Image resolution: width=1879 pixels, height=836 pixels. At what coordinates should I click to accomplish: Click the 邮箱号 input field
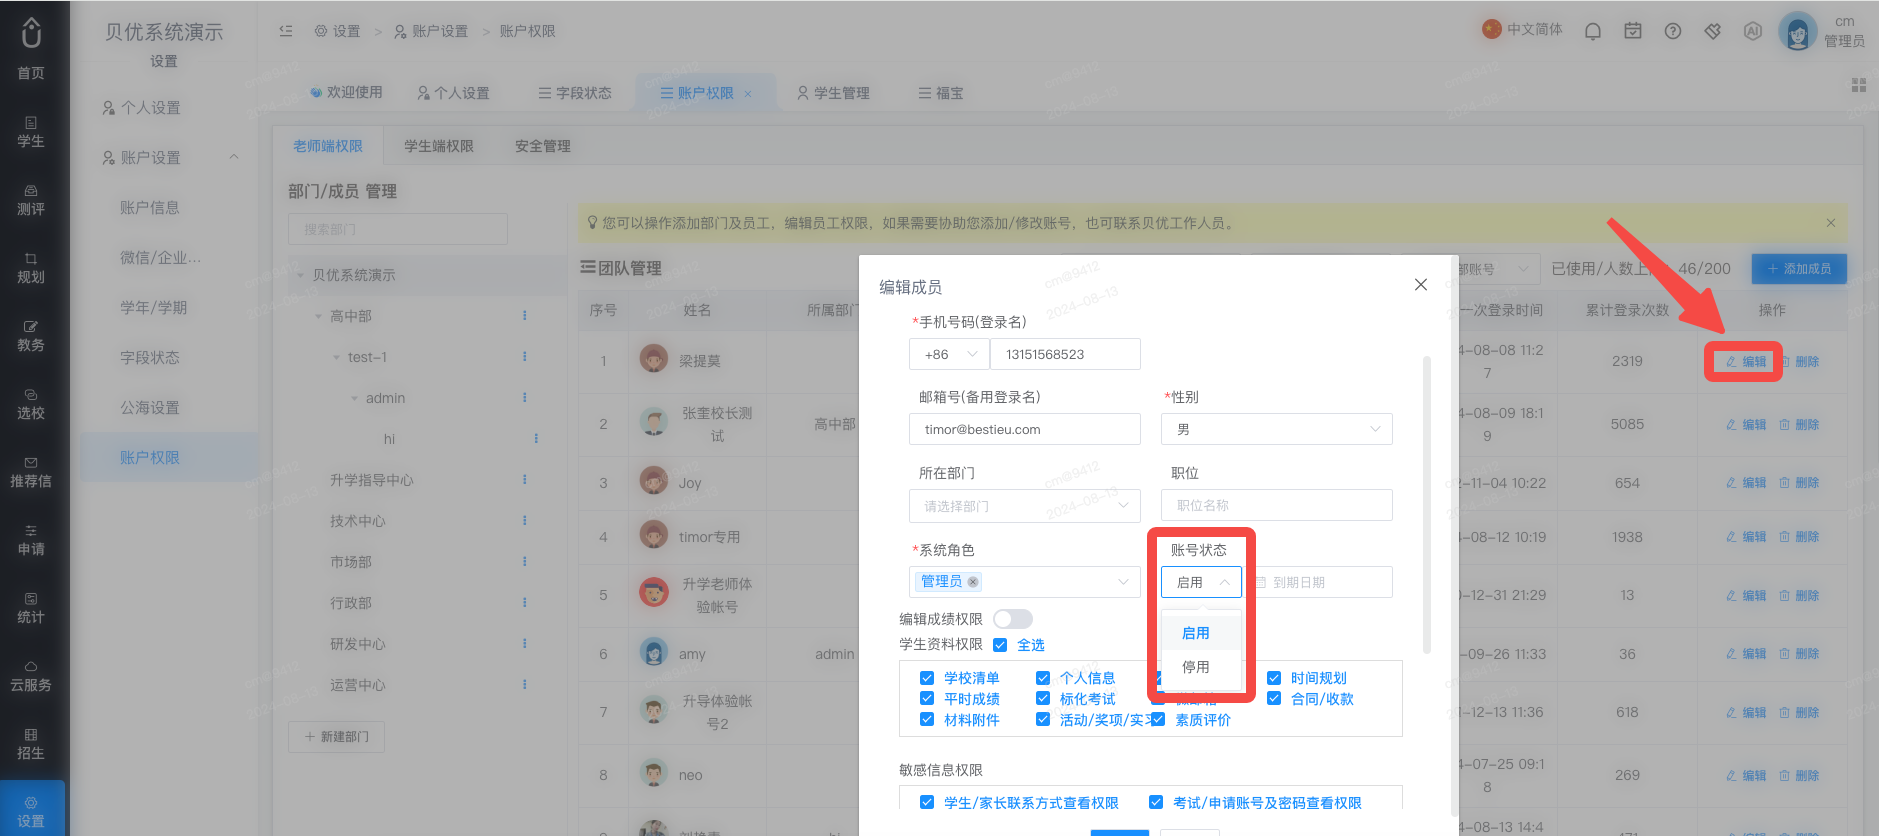1025,429
